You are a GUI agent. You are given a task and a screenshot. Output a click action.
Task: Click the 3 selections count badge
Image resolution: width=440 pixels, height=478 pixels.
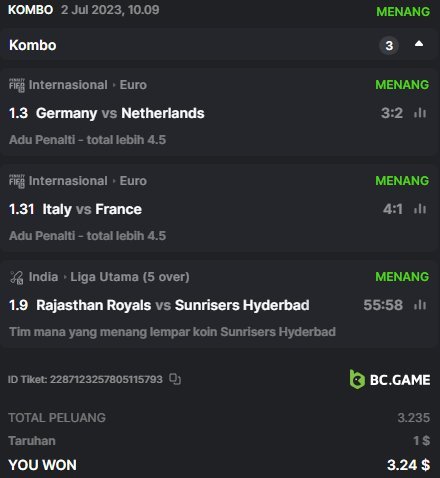(389, 45)
